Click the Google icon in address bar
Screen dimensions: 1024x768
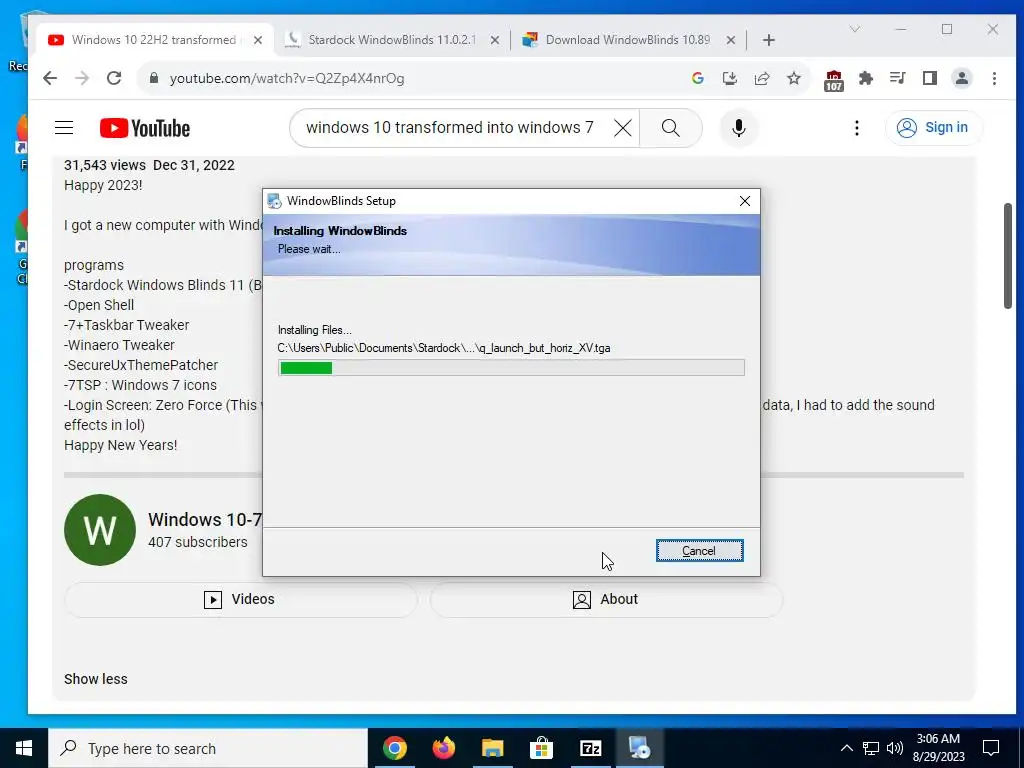coord(697,78)
